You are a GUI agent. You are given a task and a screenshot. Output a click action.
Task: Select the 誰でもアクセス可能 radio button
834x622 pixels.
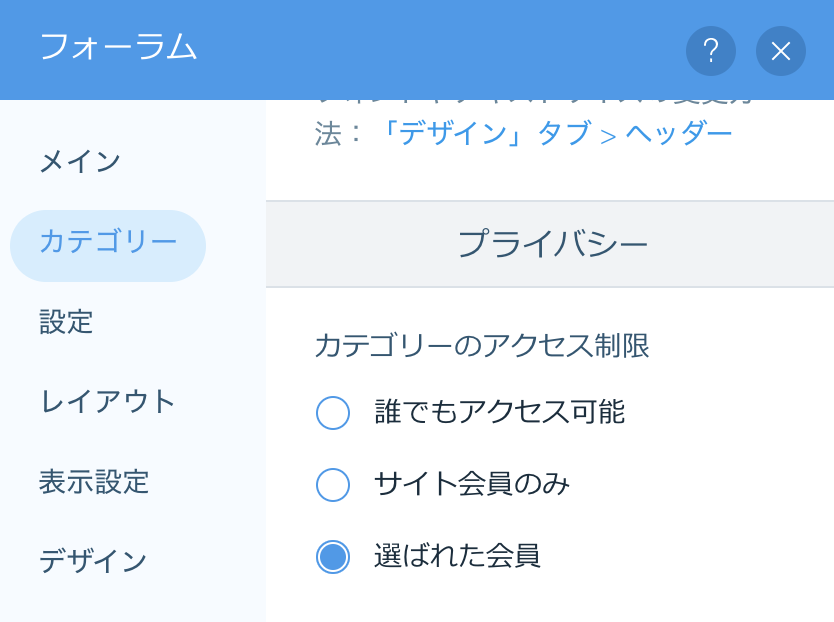click(x=333, y=412)
